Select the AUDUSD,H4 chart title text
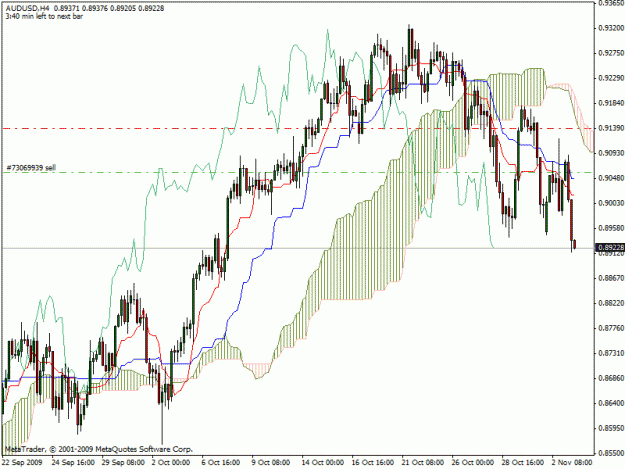This screenshot has width=625, height=469. pyautogui.click(x=28, y=8)
